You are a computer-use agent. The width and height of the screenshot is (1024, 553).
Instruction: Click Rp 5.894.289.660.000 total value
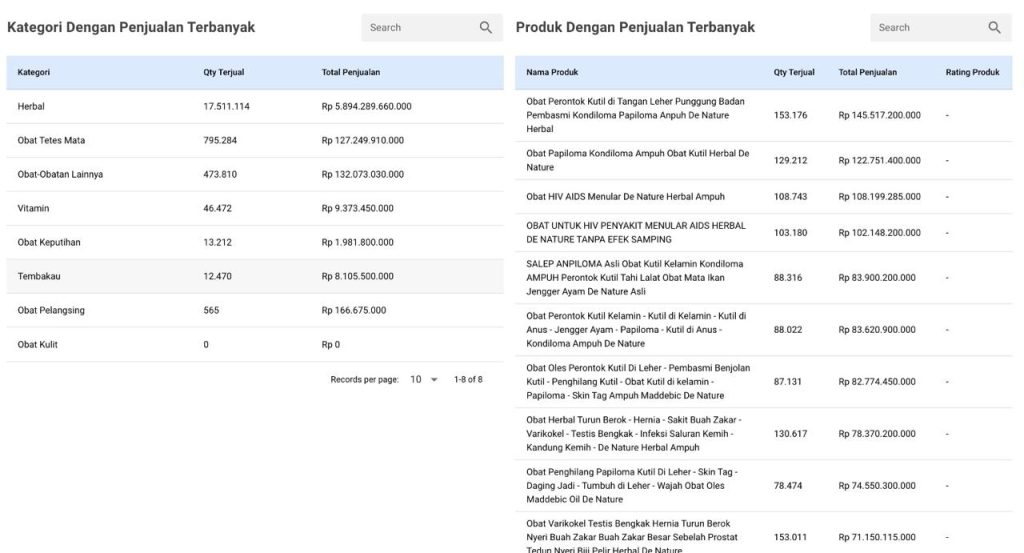[x=366, y=106]
